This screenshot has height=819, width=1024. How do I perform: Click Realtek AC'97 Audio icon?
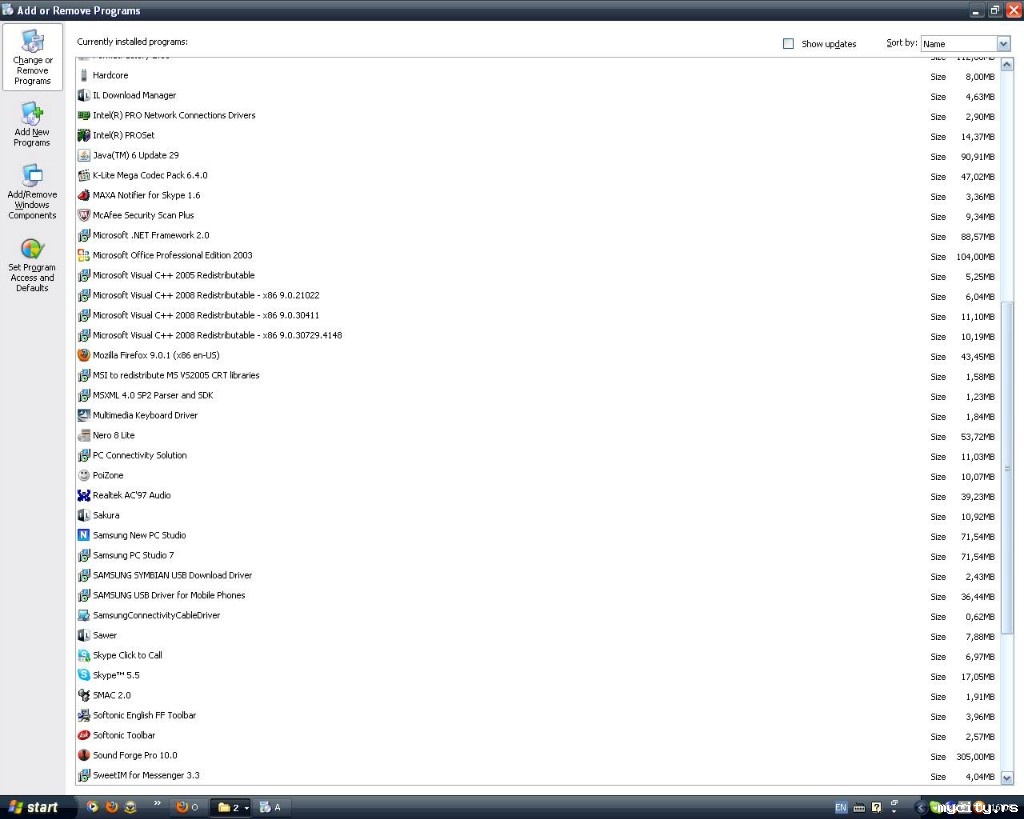(84, 496)
